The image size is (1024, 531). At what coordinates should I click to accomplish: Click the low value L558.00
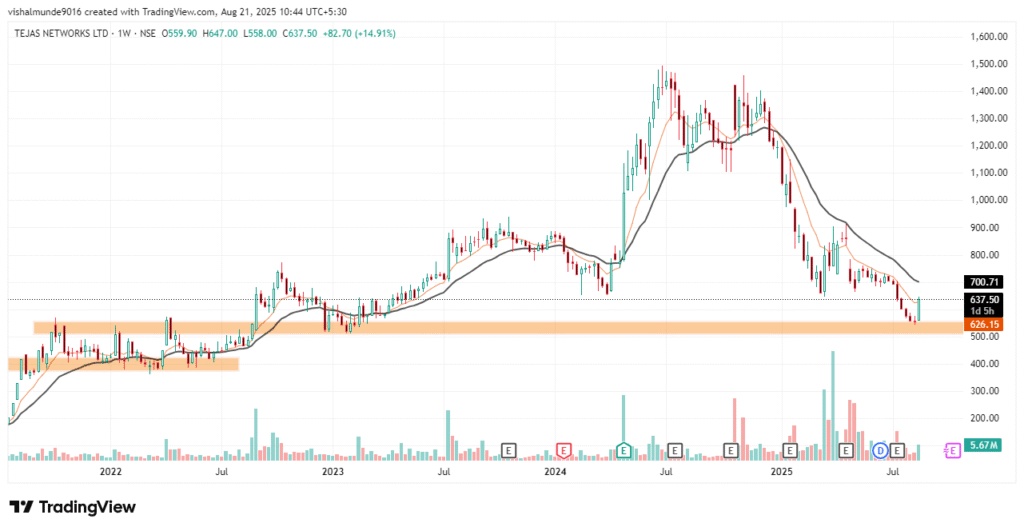click(x=260, y=33)
